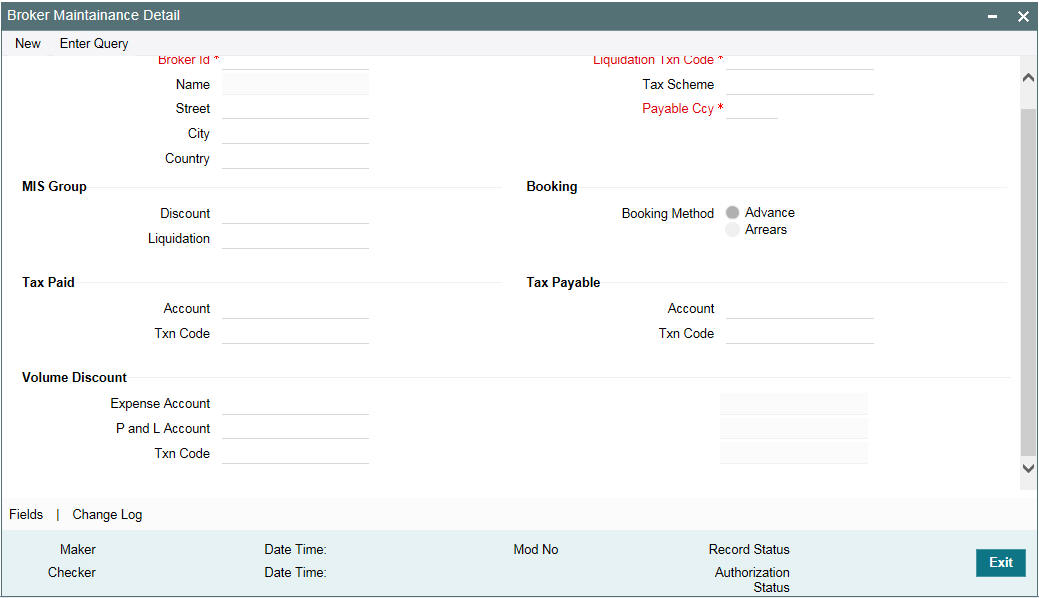Focus the Payable Ccy field

pos(751,109)
